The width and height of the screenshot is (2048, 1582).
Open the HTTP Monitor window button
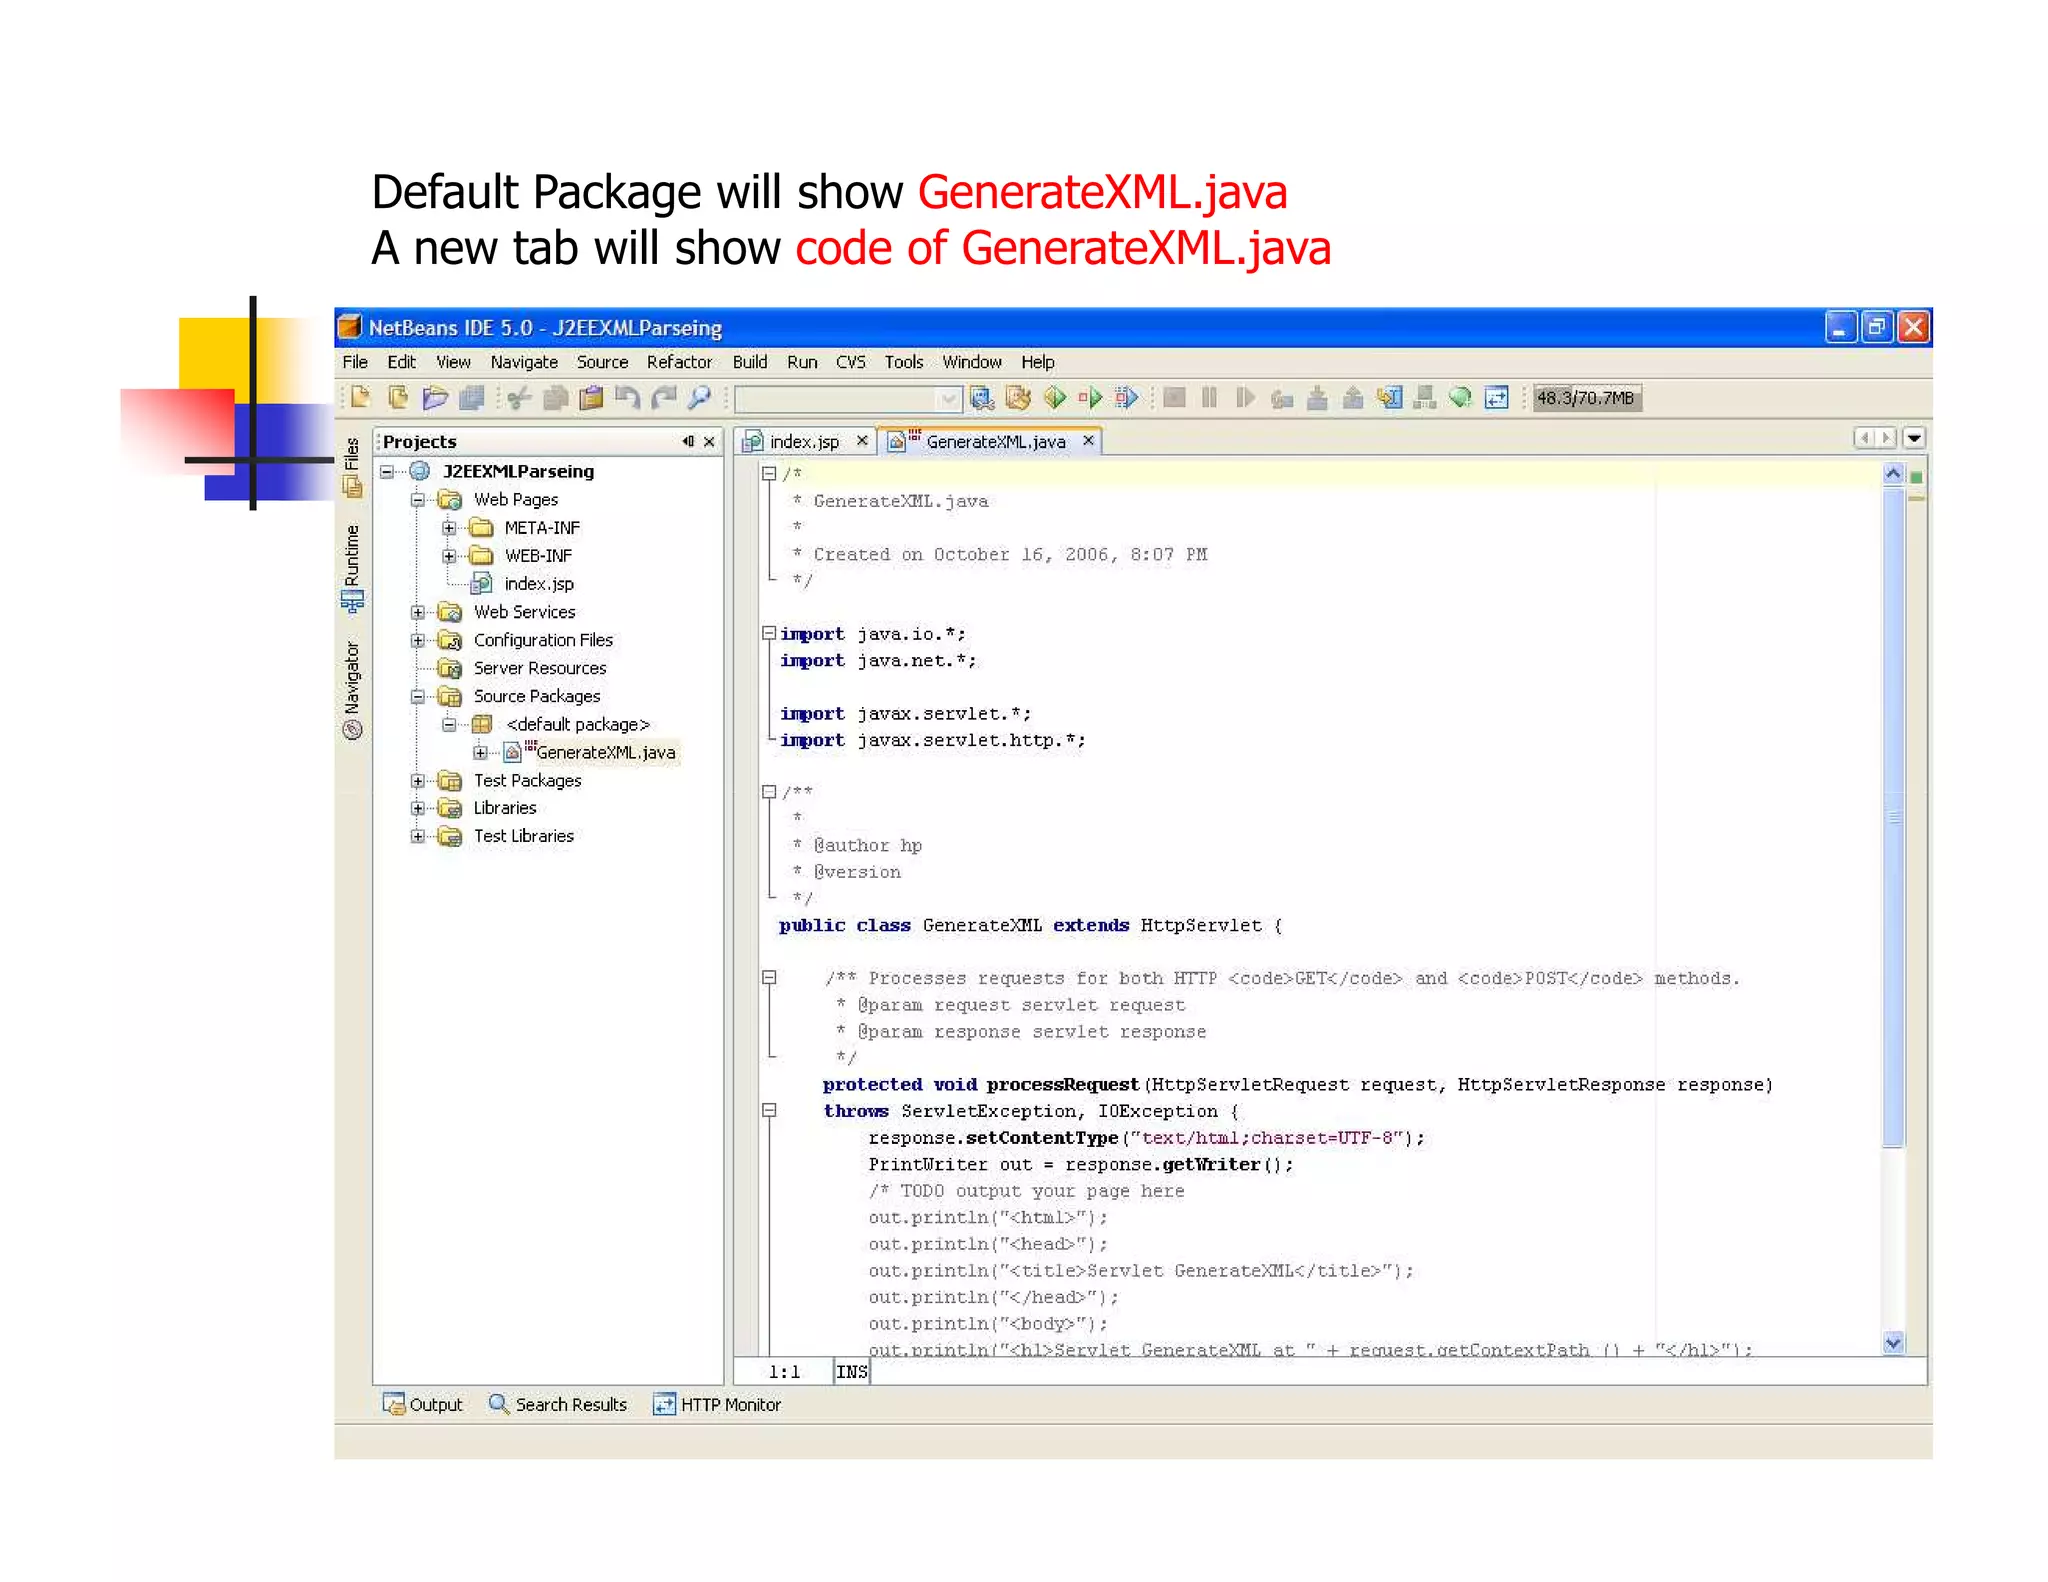coord(717,1405)
